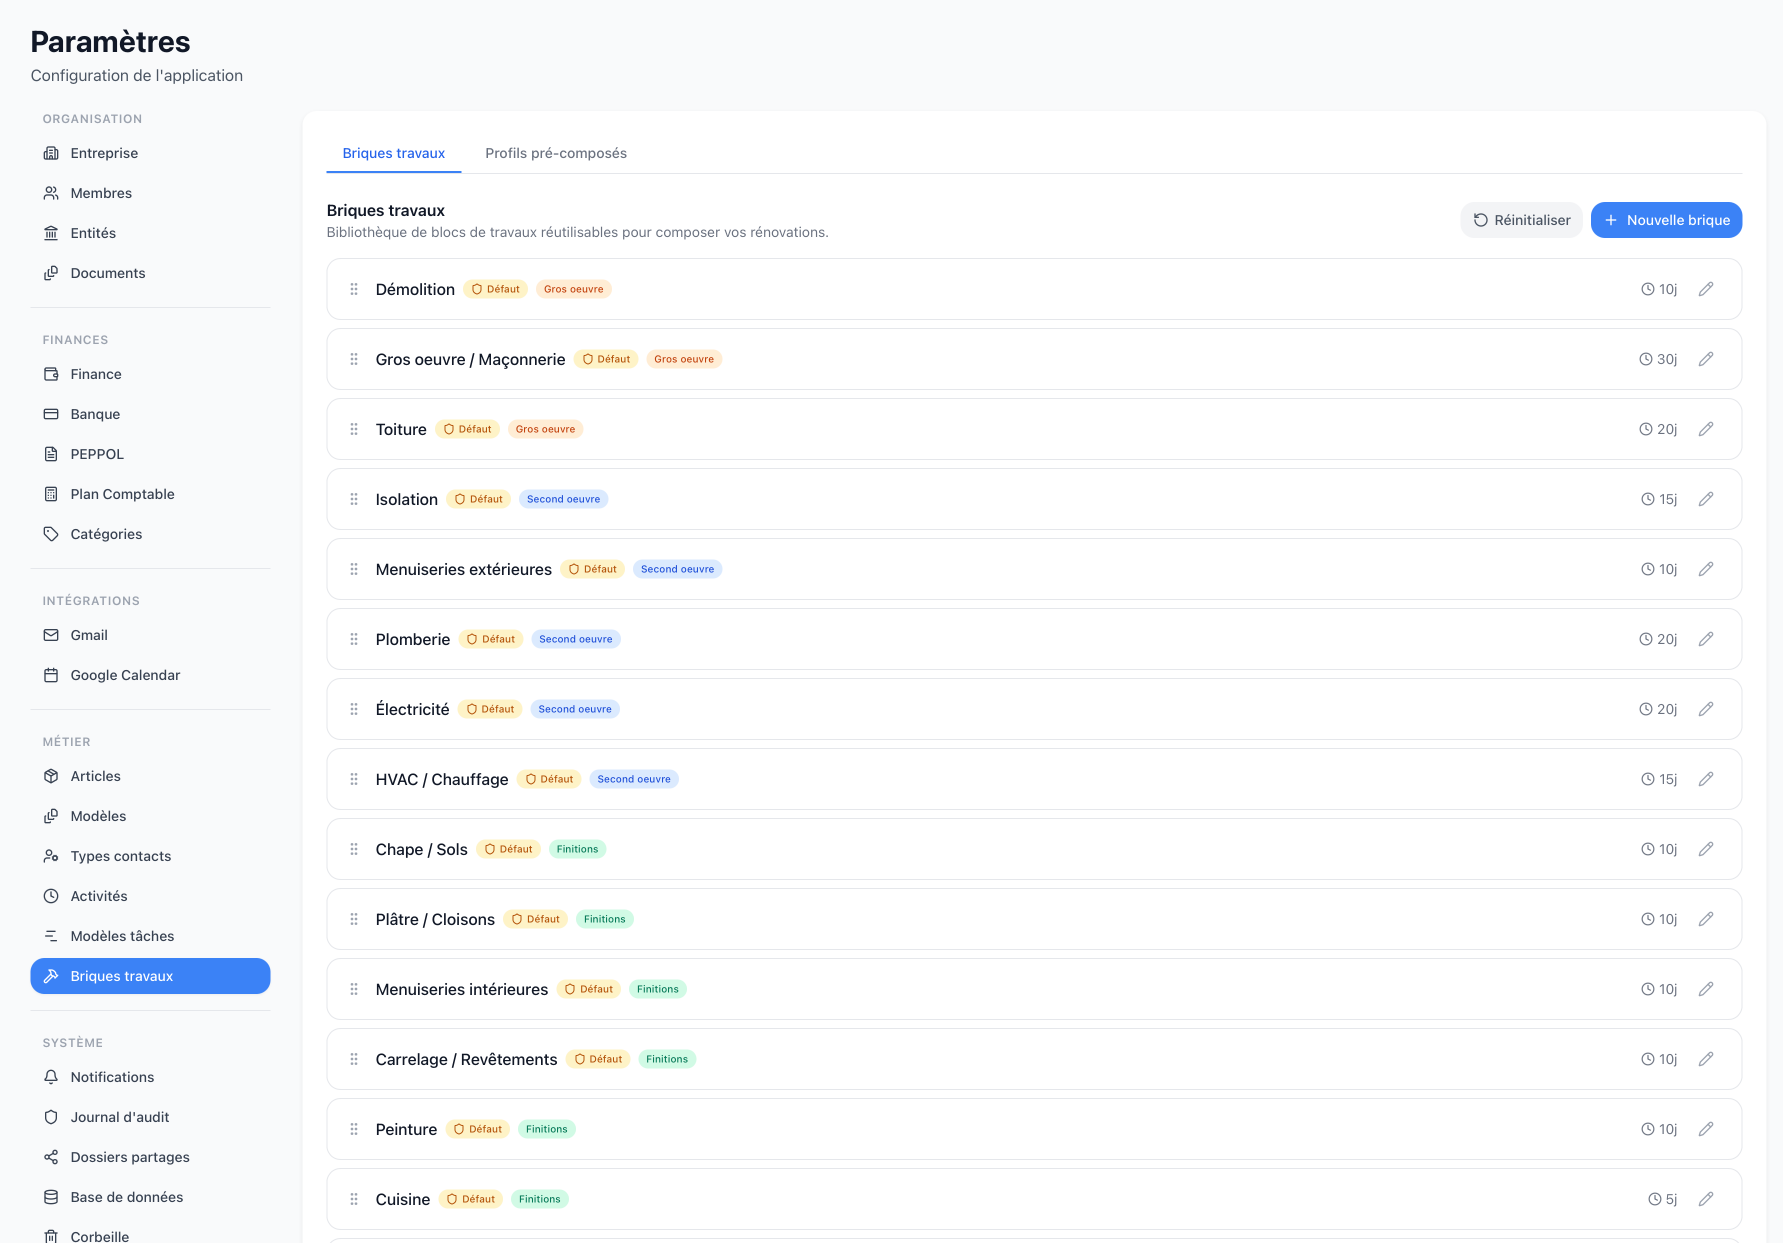
Task: Click grip dots beside Peinture
Action: point(354,1129)
